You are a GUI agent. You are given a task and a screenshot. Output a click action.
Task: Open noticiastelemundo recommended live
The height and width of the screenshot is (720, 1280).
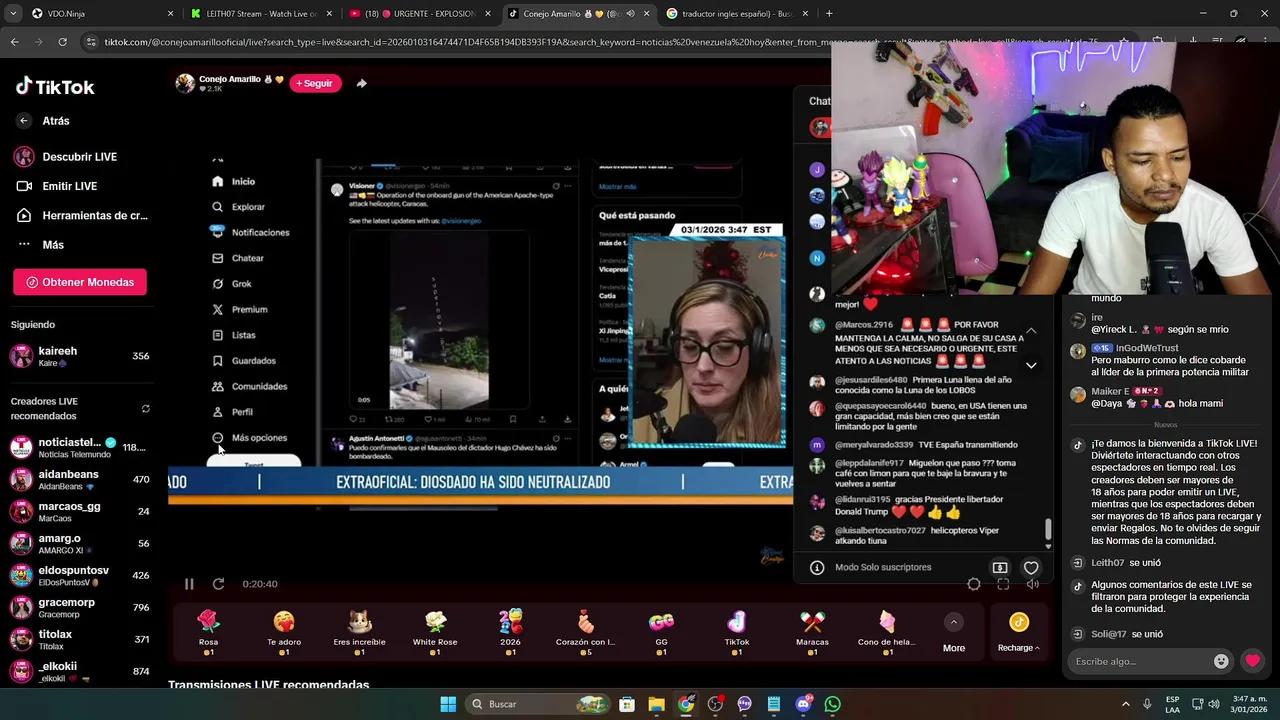pyautogui.click(x=80, y=447)
